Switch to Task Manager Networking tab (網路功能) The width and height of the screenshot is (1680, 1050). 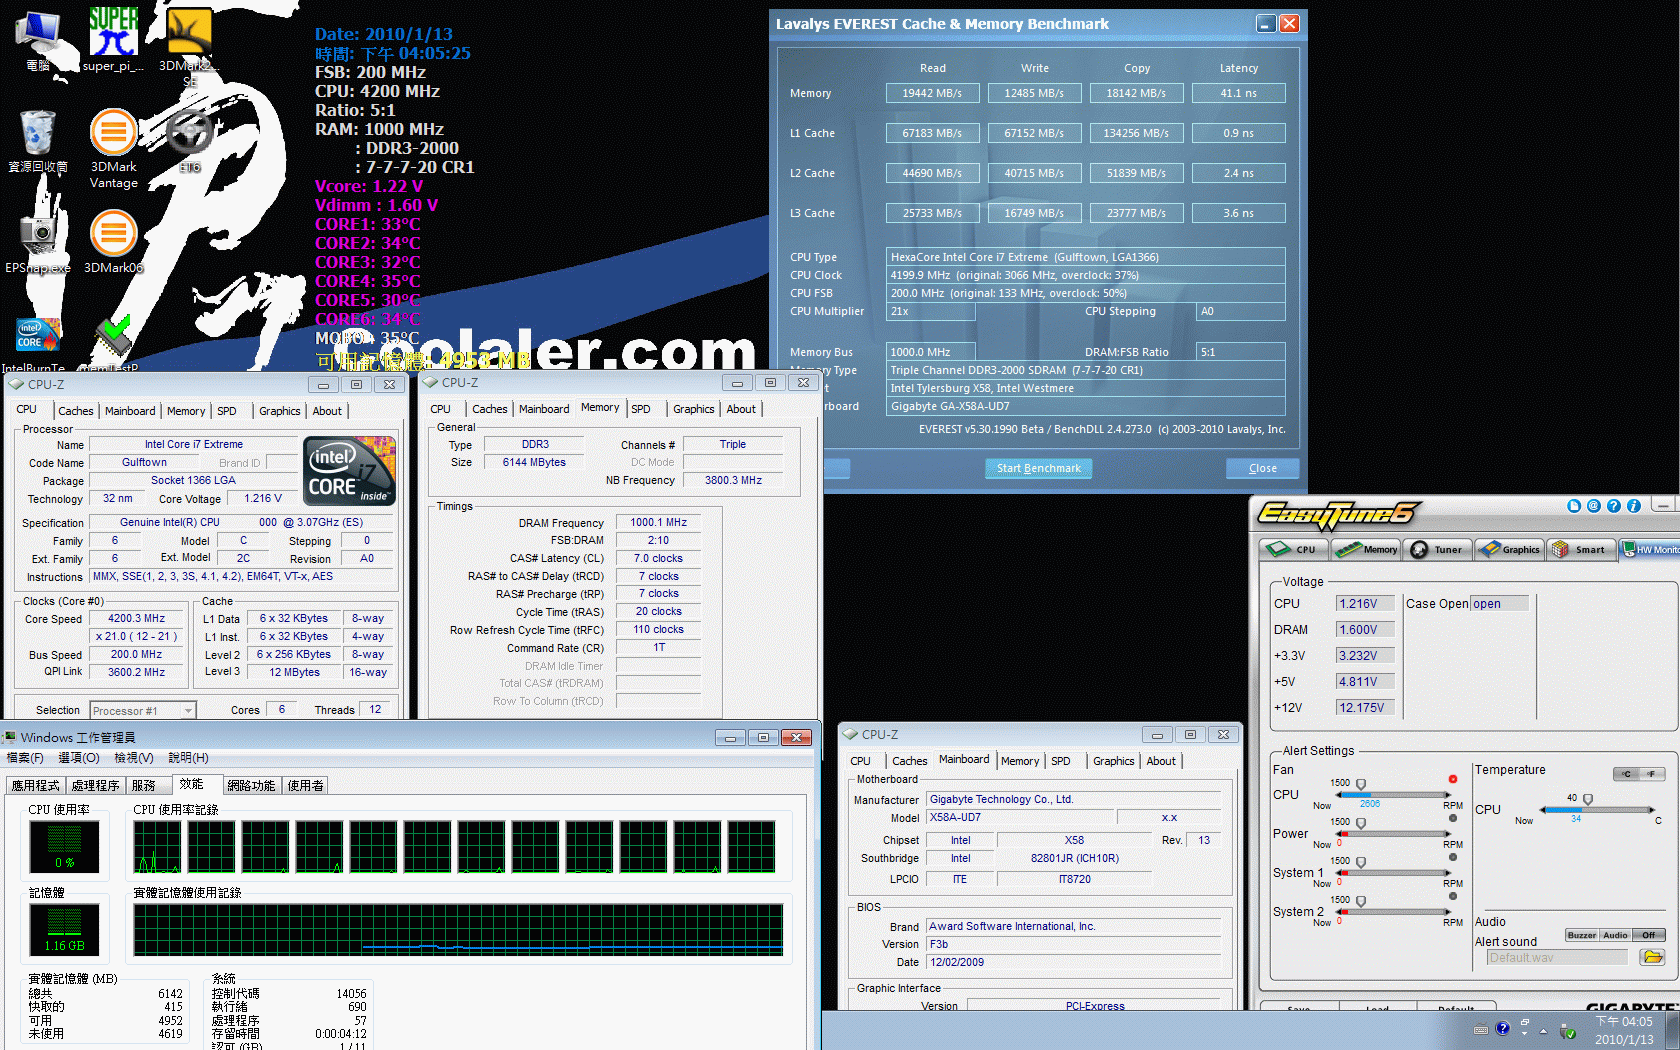(251, 786)
